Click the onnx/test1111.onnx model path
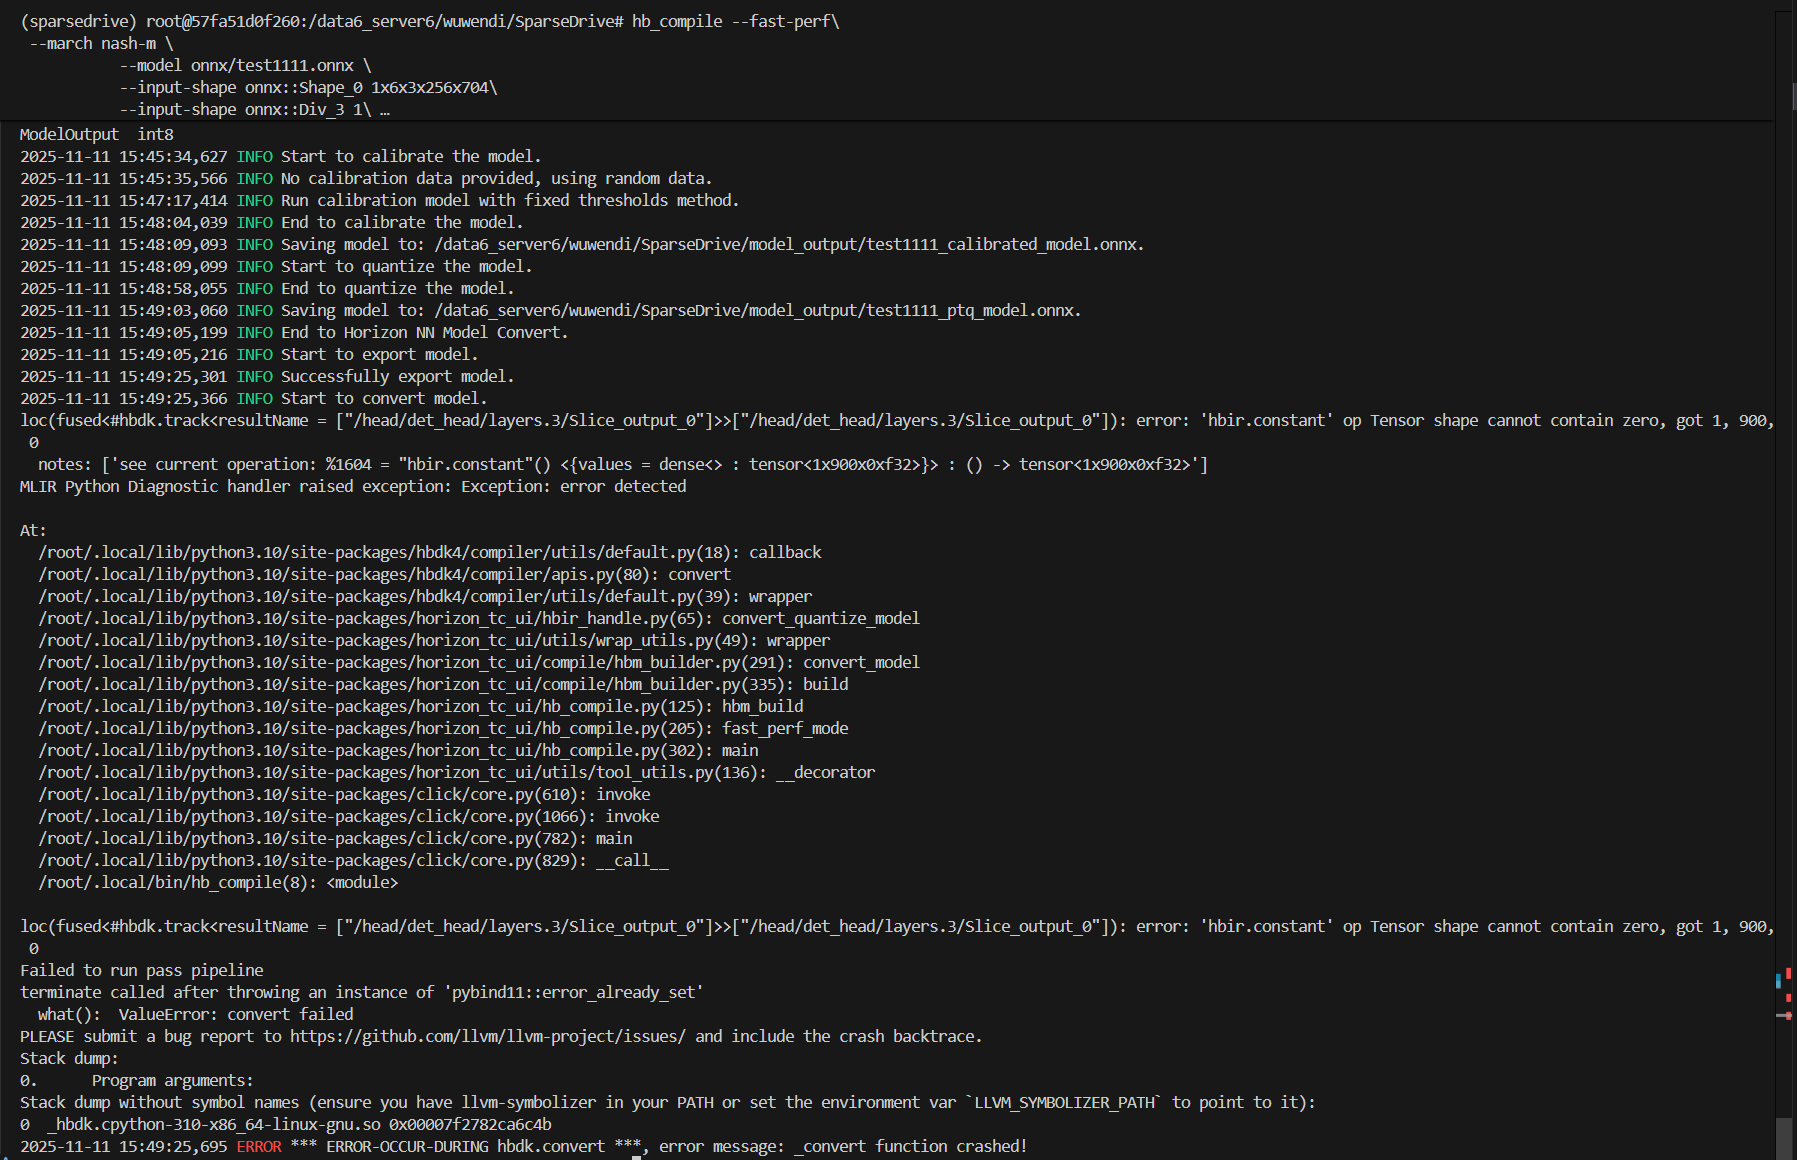The height and width of the screenshot is (1160, 1797). (272, 65)
